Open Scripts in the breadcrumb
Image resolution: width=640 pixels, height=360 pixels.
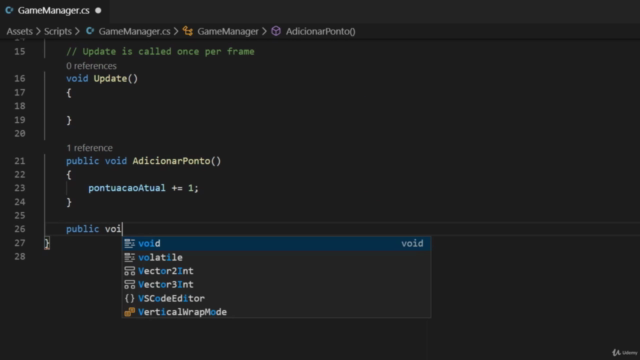point(58,31)
